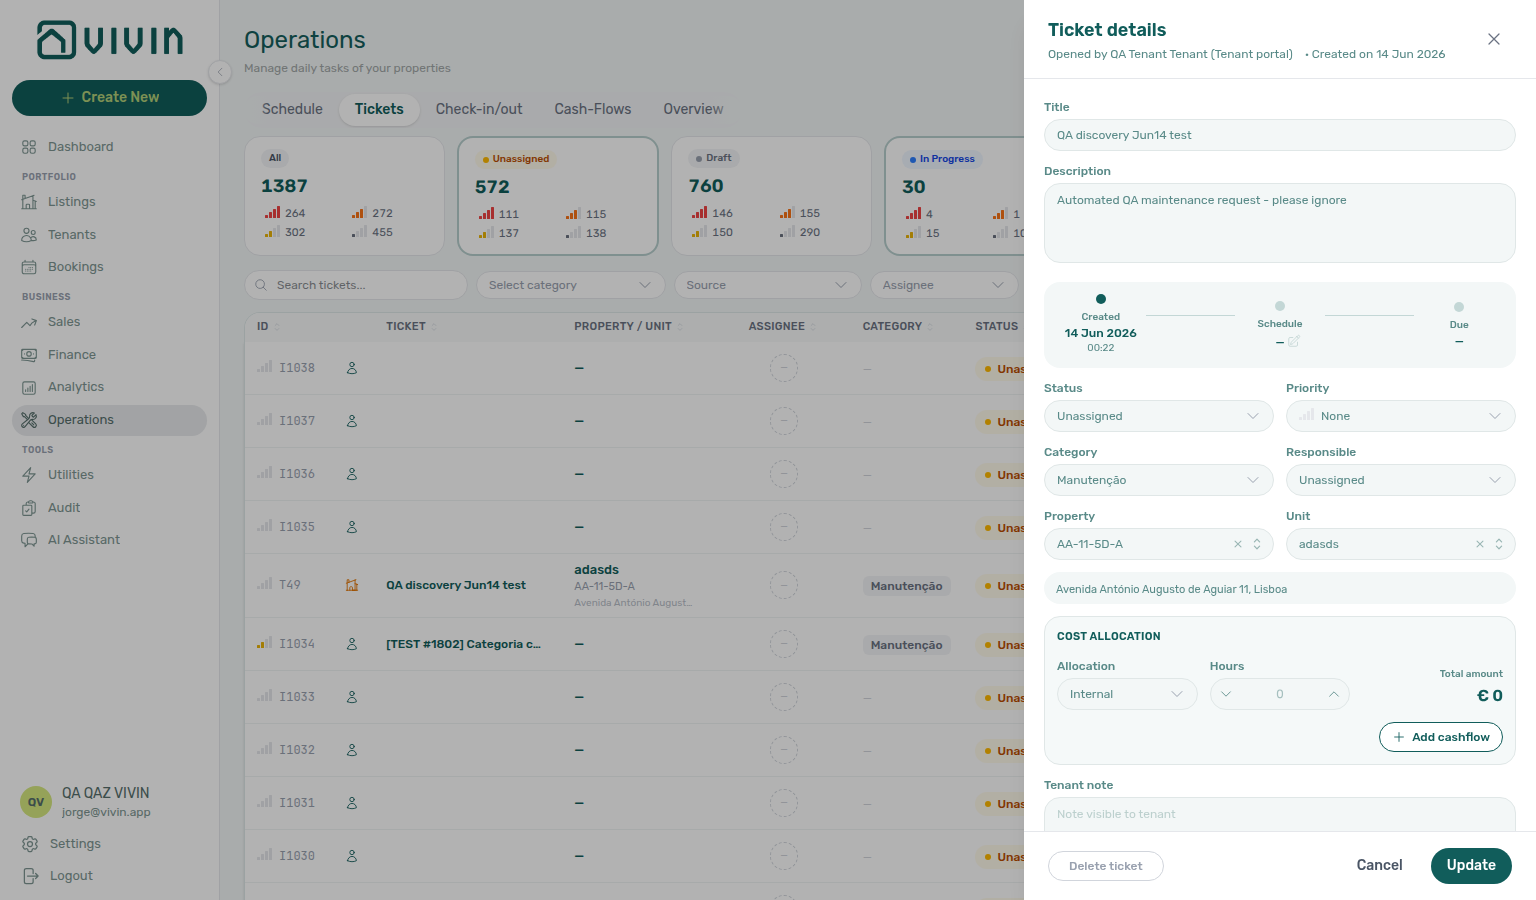The height and width of the screenshot is (900, 1536).
Task: Sort by the Category column header
Action: click(898, 326)
